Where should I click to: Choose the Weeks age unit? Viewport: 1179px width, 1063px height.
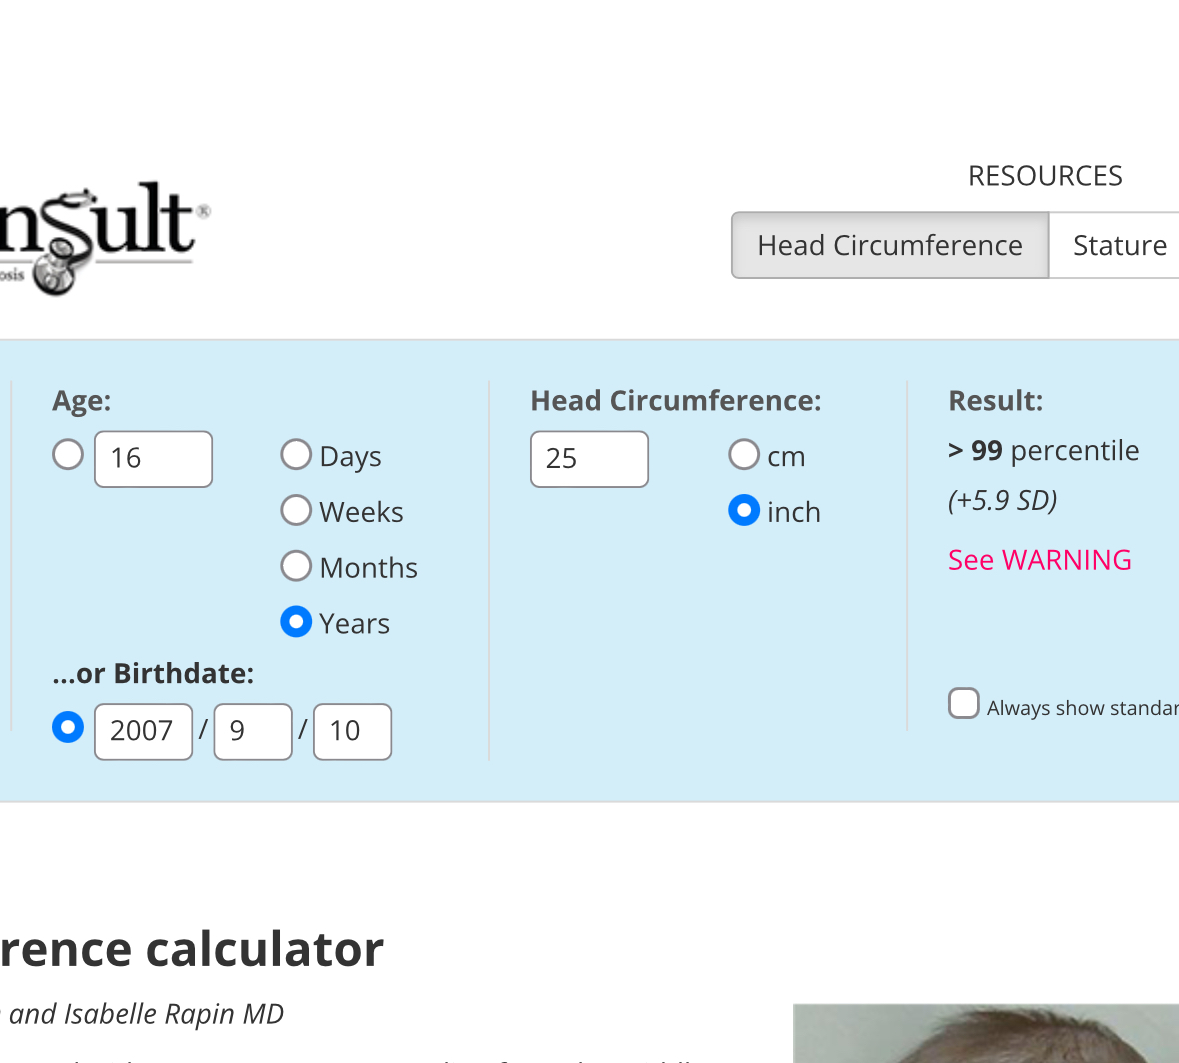(296, 510)
